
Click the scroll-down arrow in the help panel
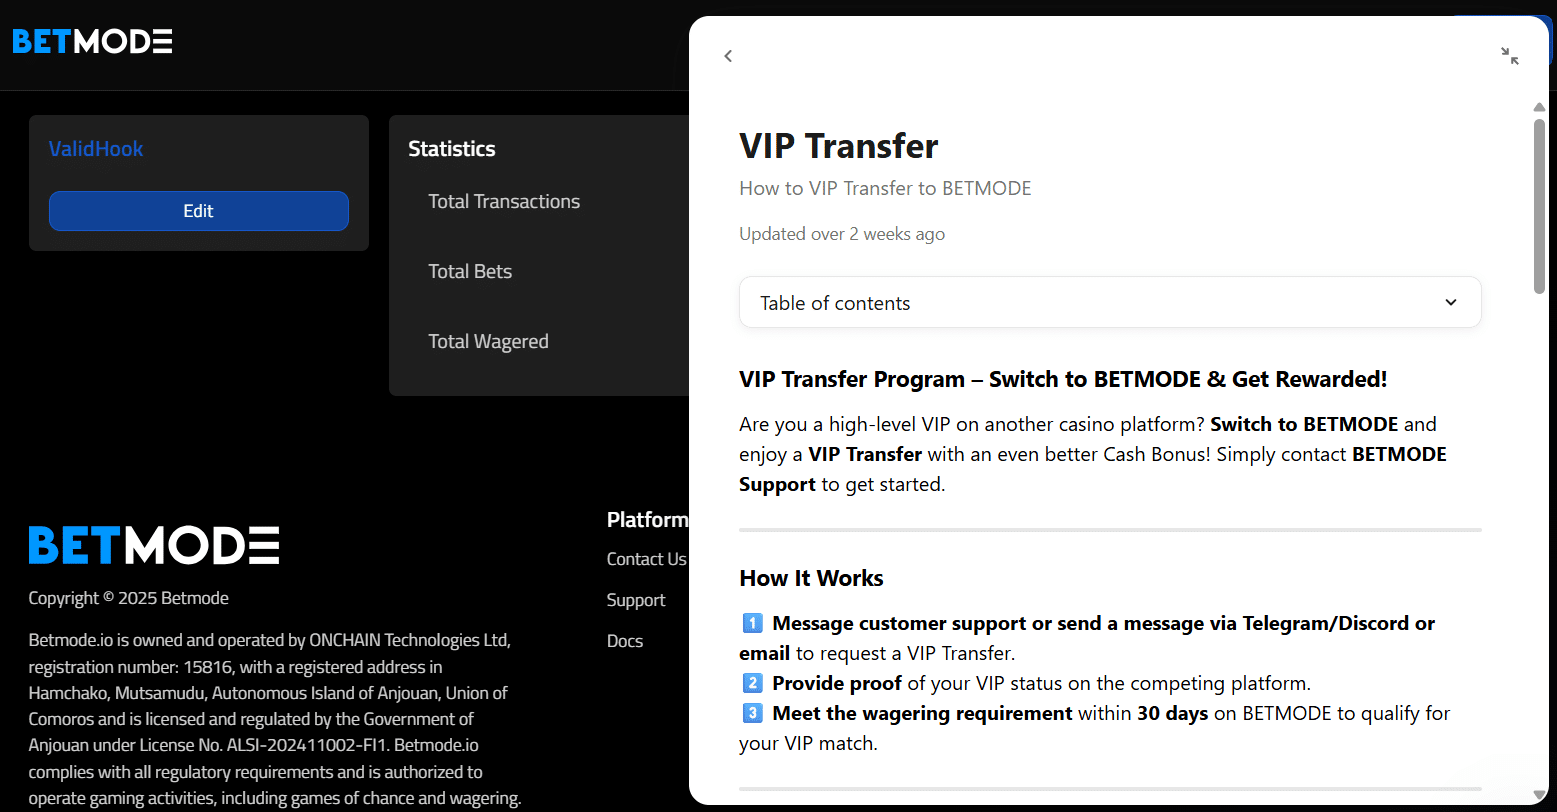point(1540,795)
